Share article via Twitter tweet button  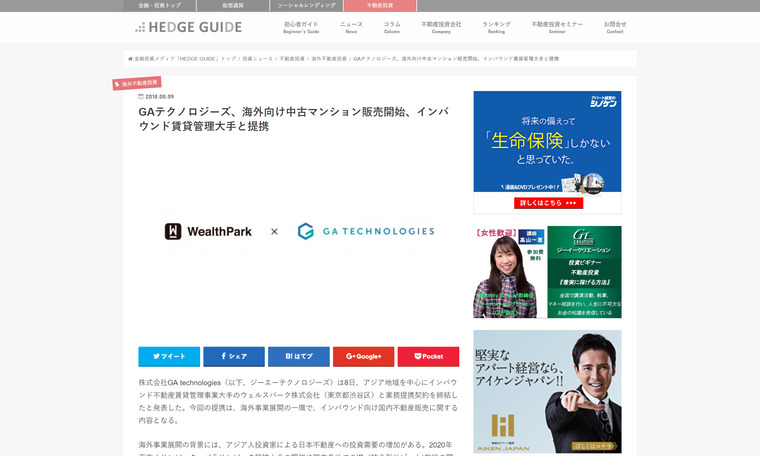pyautogui.click(x=169, y=356)
